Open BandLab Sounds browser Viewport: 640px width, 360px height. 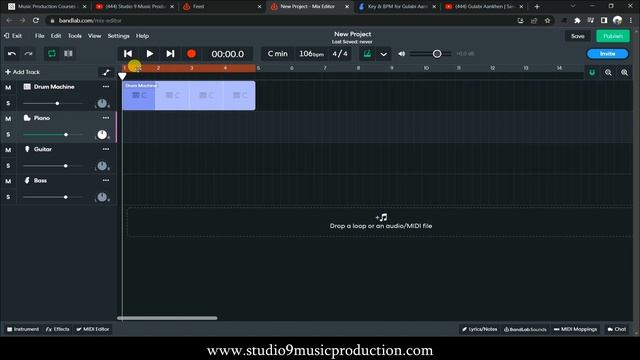[x=525, y=329]
